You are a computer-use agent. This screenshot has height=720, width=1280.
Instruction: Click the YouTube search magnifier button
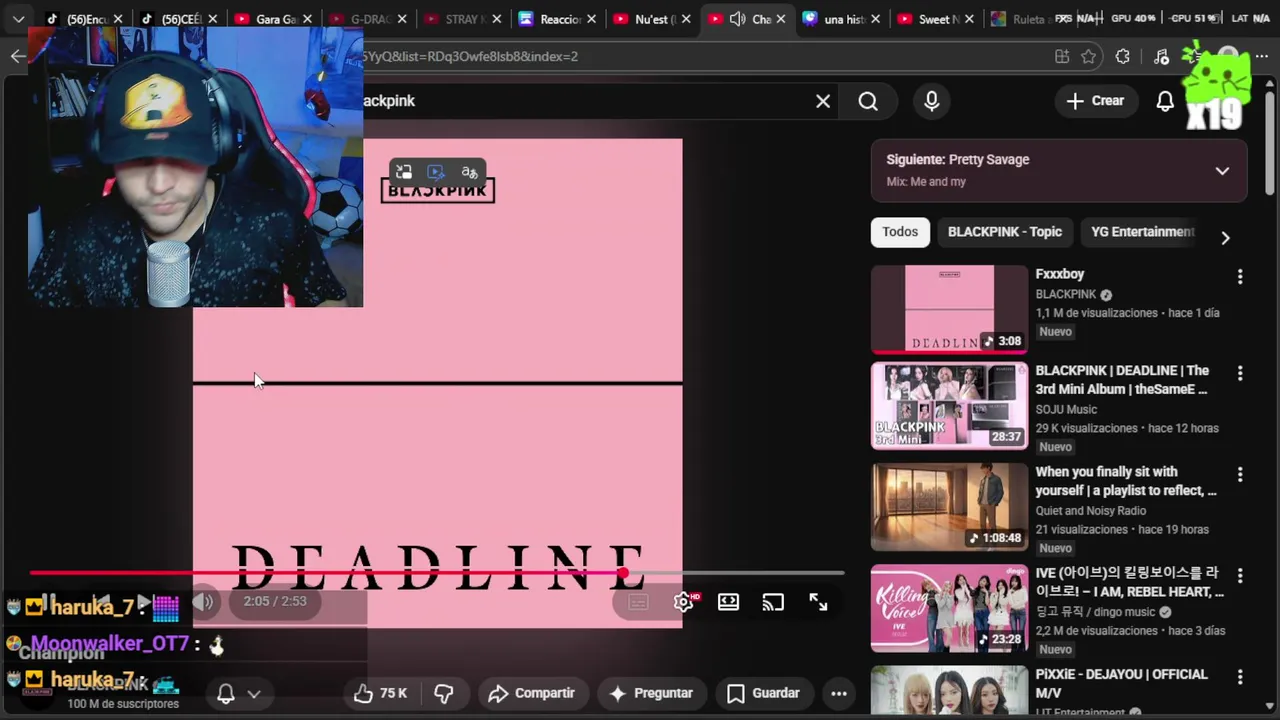[x=868, y=101]
